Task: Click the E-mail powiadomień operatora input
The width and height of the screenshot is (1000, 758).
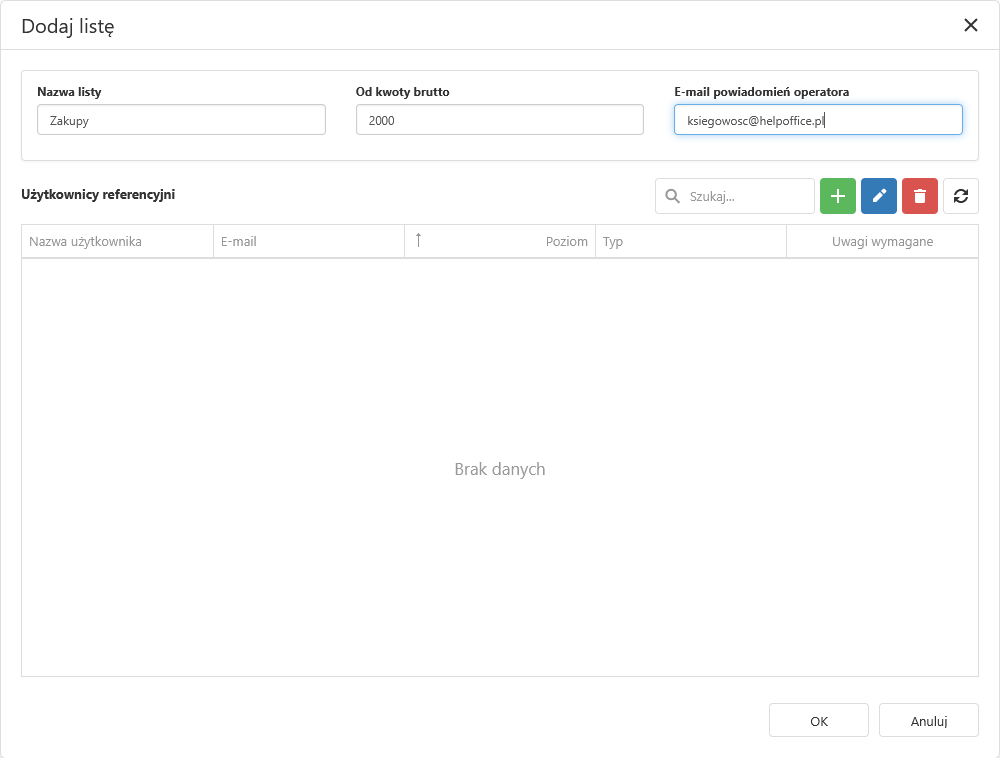Action: click(x=818, y=120)
